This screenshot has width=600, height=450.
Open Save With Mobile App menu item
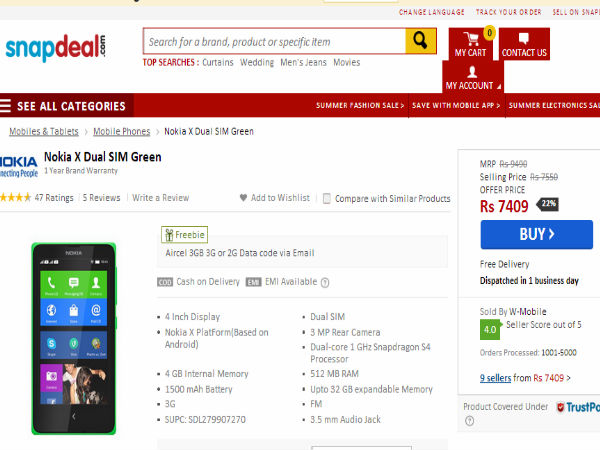tap(456, 106)
